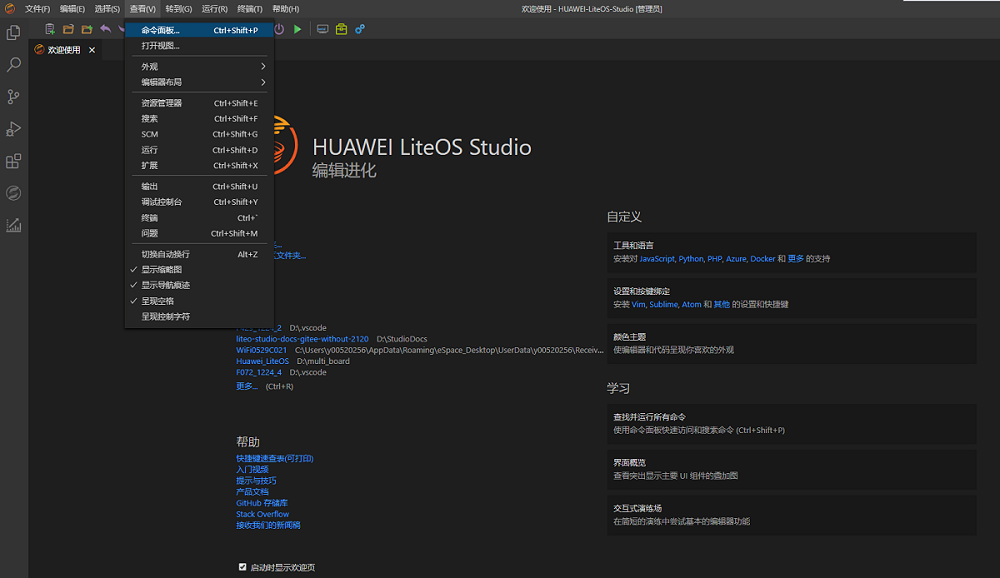
Task: Click the purple undo arrow icon
Action: [x=105, y=29]
